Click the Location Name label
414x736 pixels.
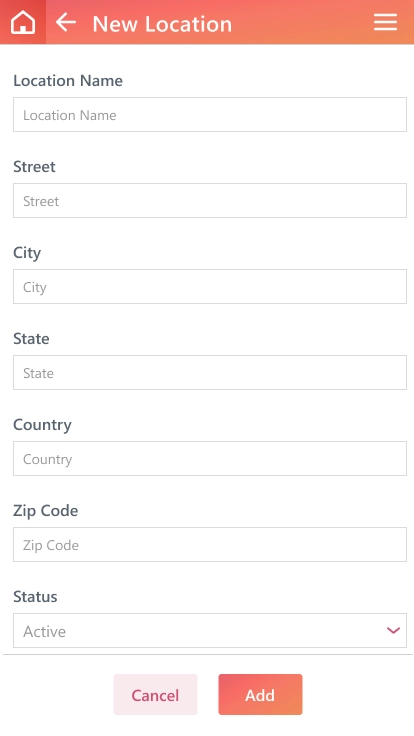(68, 81)
